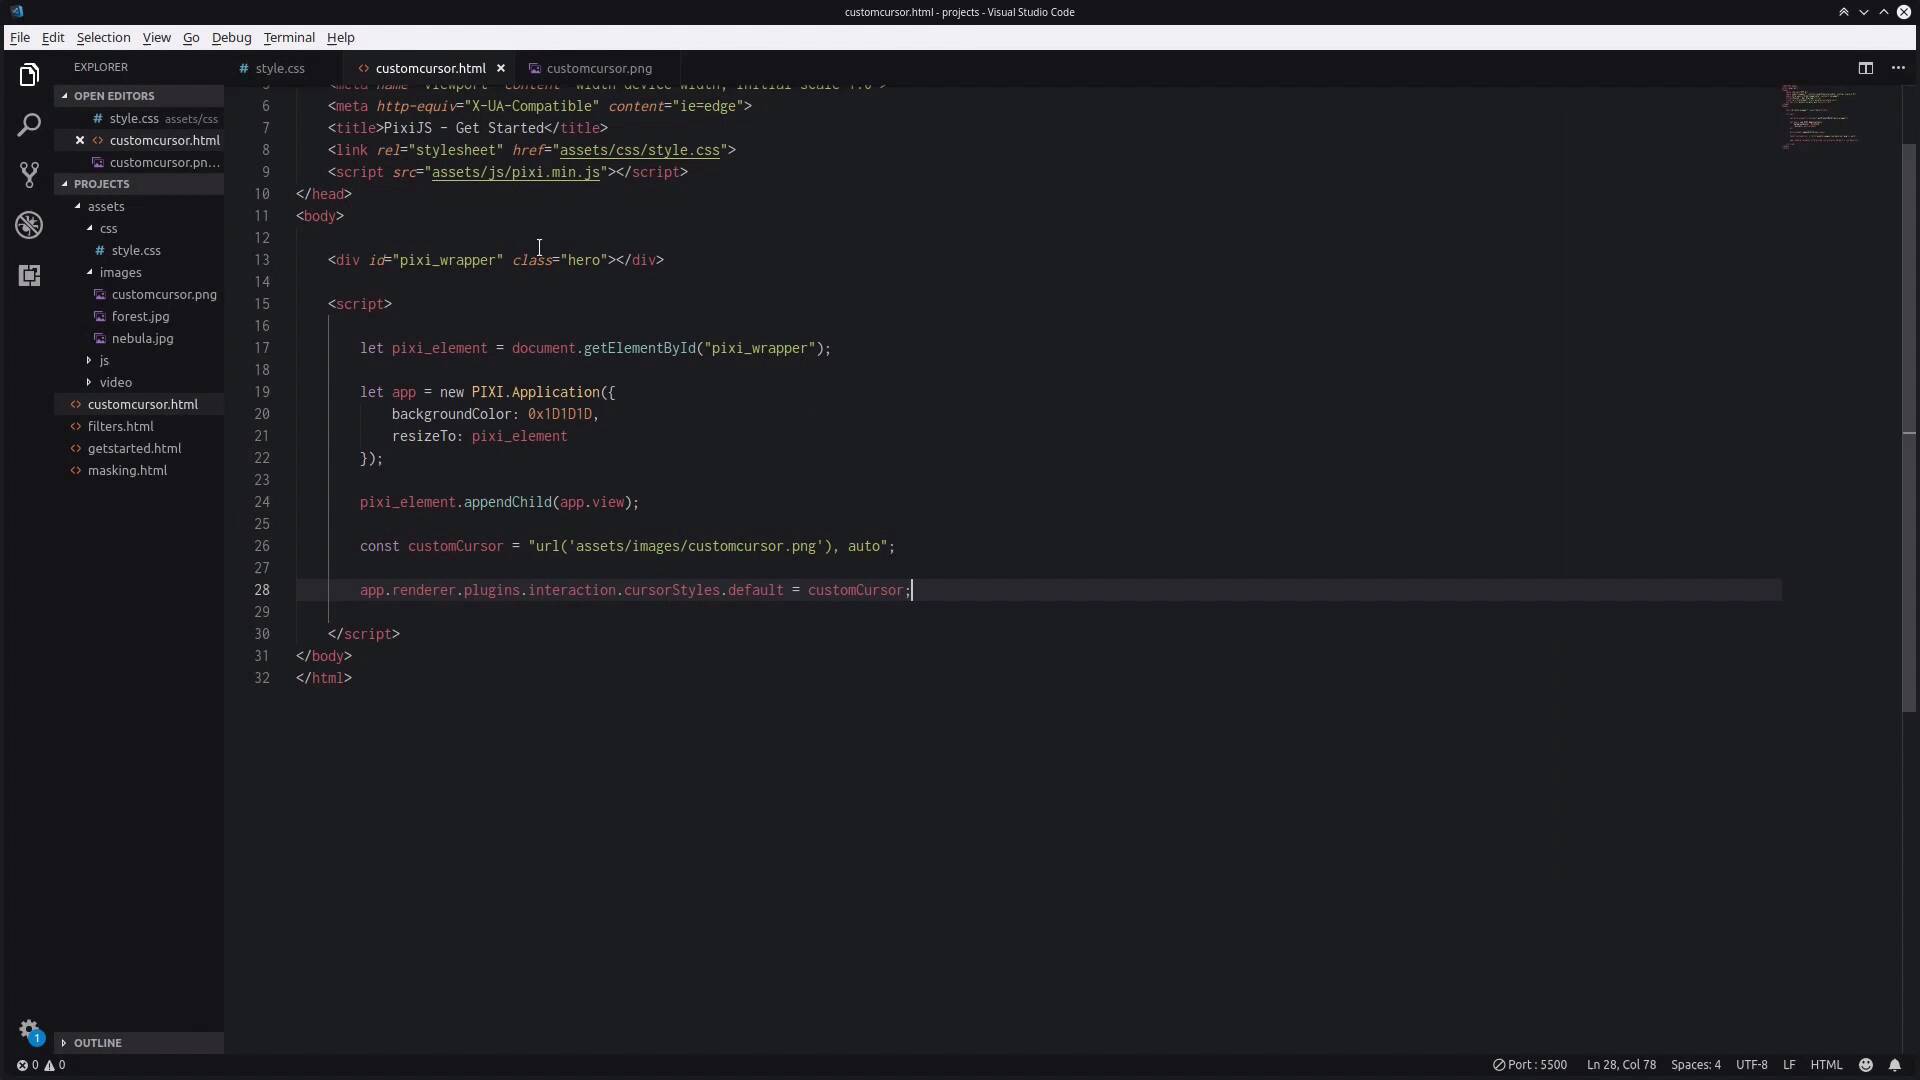Select the Search icon in the sidebar

click(x=30, y=126)
